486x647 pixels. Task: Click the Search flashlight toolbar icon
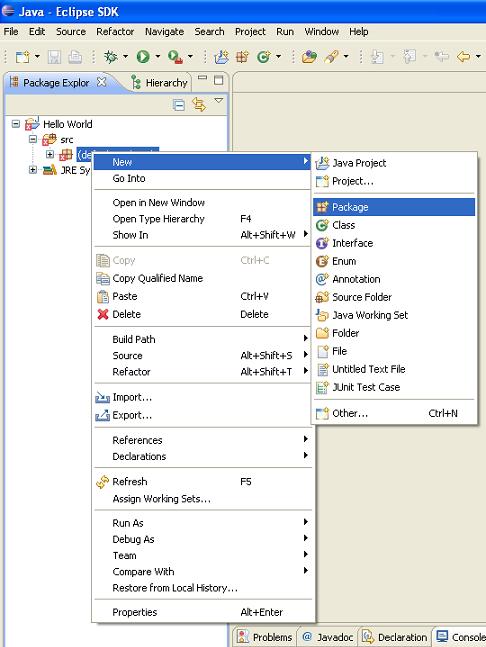(x=331, y=57)
